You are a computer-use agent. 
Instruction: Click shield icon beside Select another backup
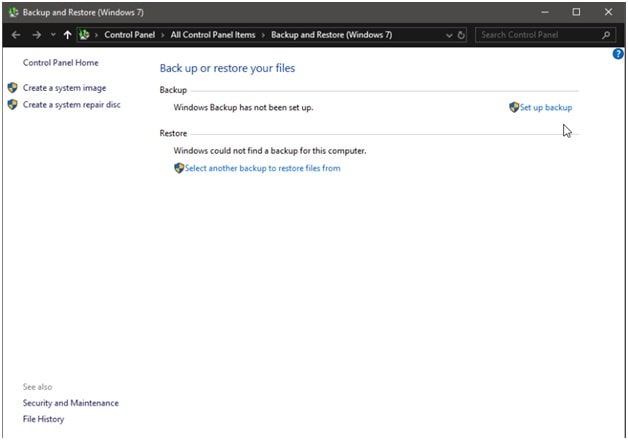point(179,168)
